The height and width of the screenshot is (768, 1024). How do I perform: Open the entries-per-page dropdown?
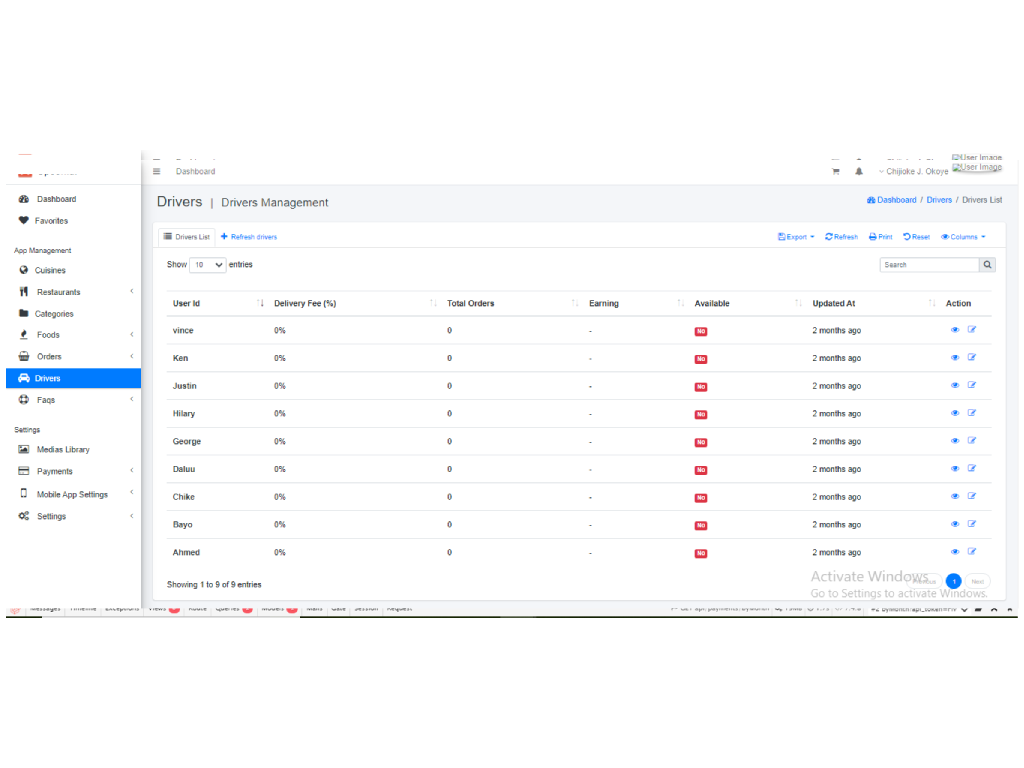coord(207,265)
